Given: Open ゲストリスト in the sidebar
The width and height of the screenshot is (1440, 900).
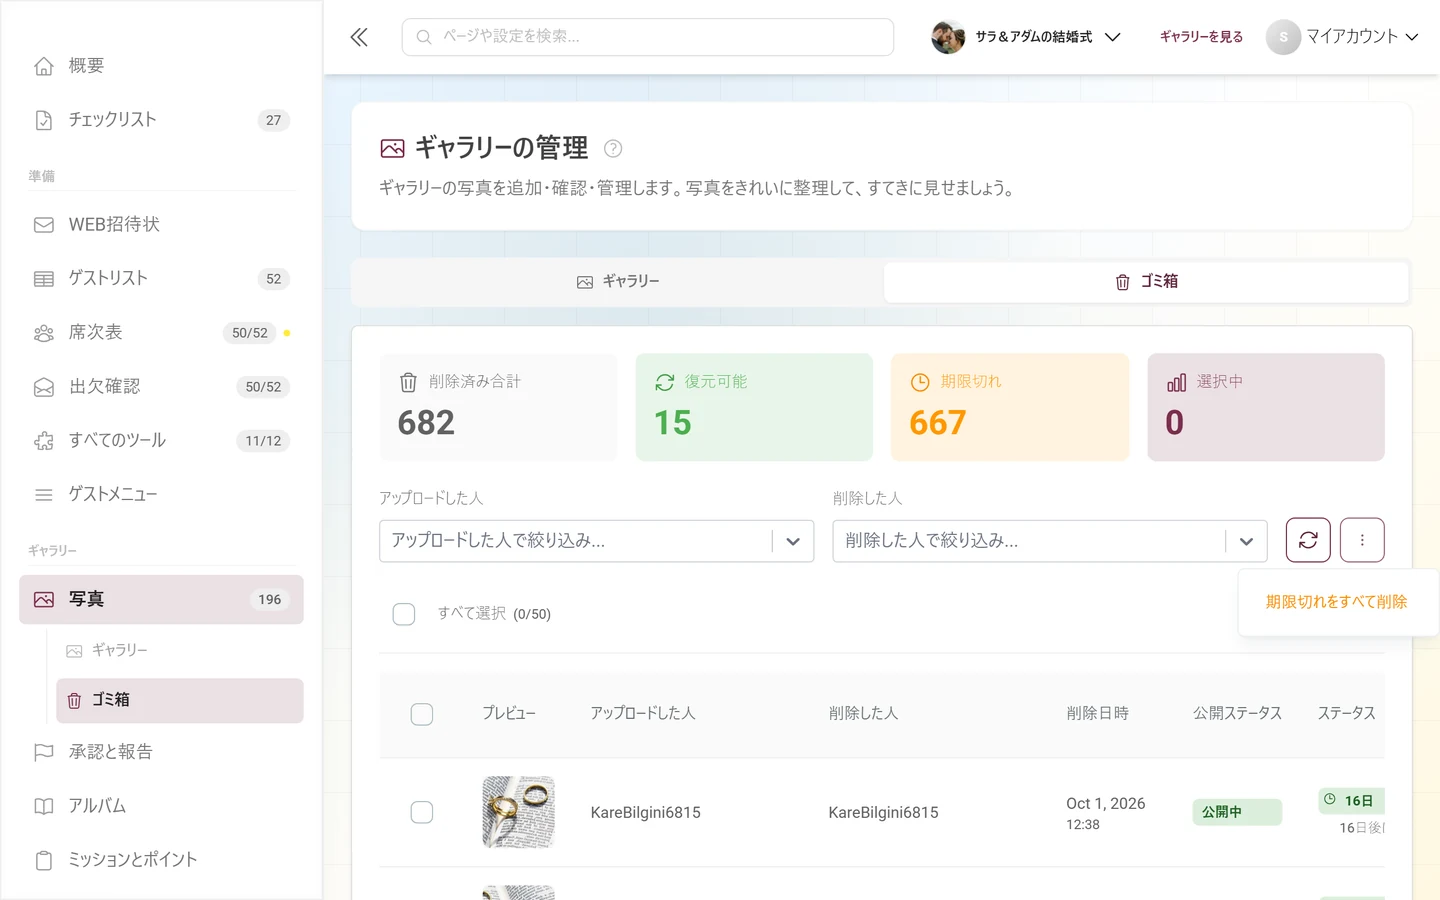Looking at the screenshot, I should (161, 279).
